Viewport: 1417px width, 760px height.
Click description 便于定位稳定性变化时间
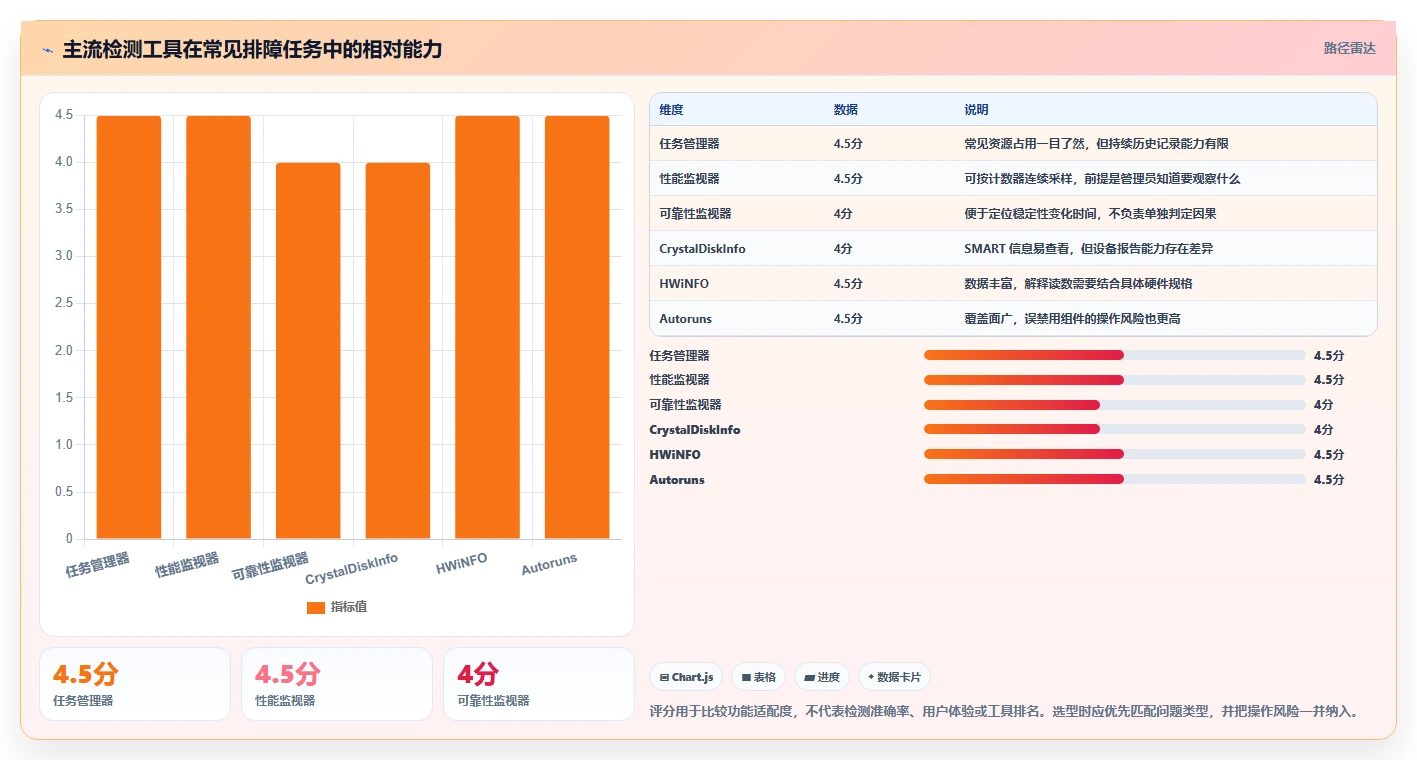coord(1090,214)
